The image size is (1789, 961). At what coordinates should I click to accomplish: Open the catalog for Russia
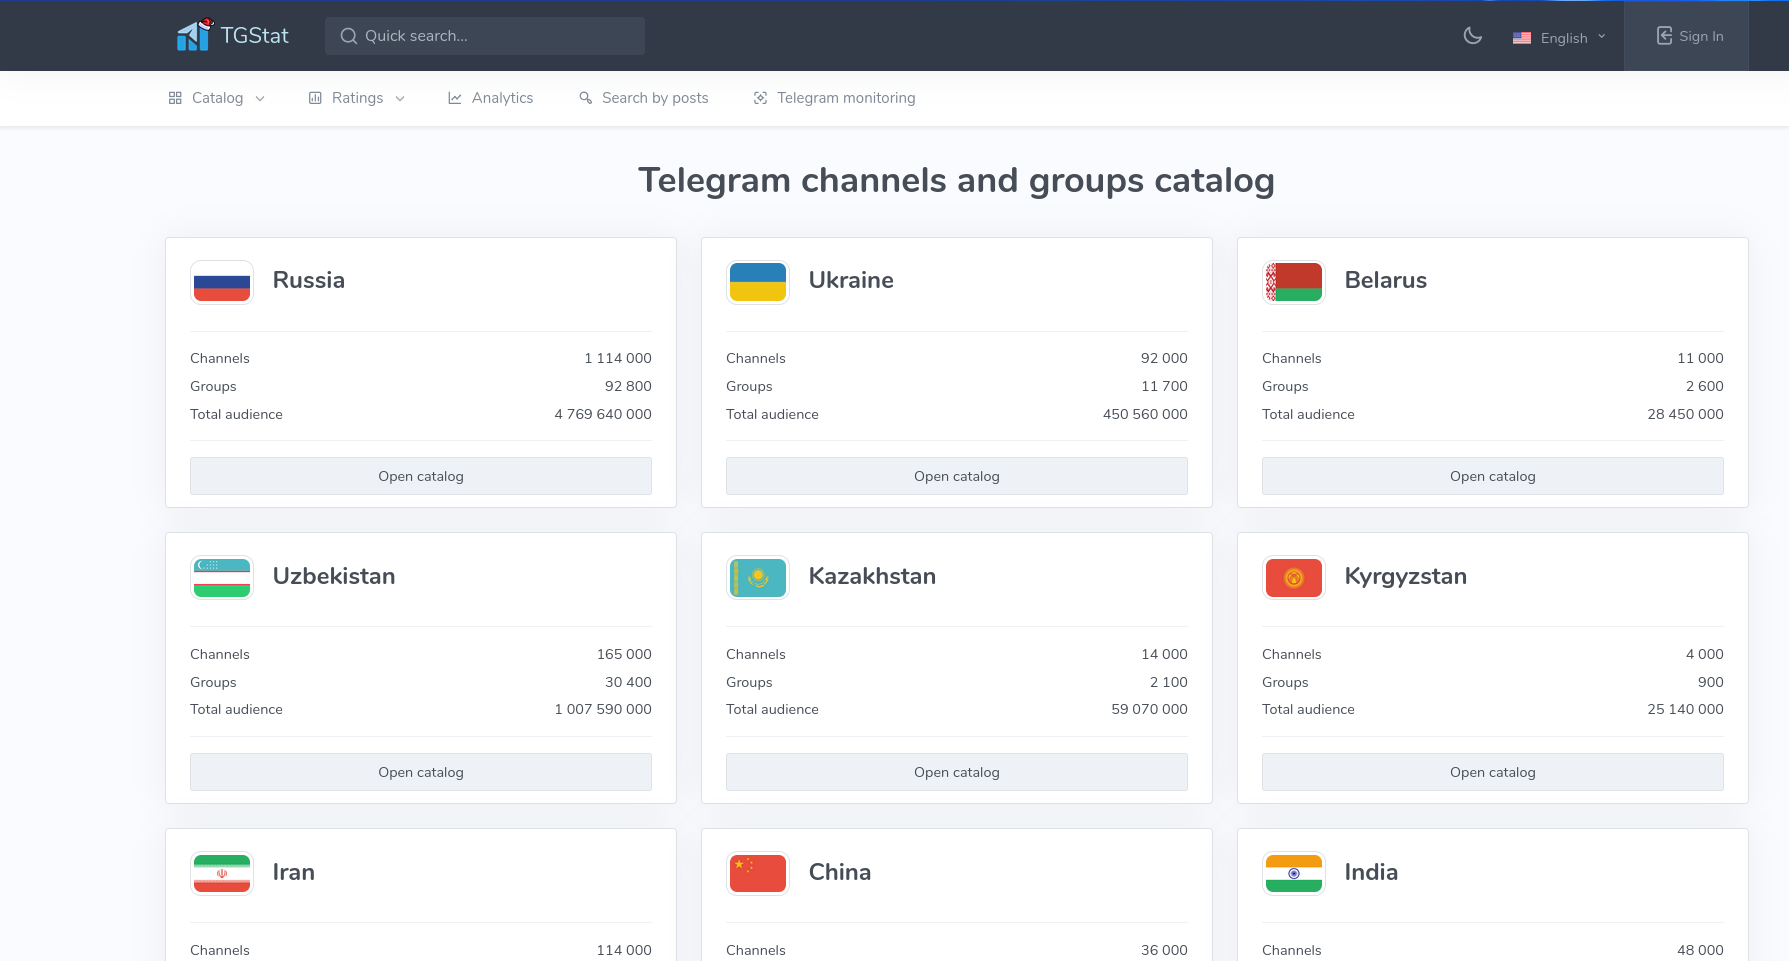420,476
